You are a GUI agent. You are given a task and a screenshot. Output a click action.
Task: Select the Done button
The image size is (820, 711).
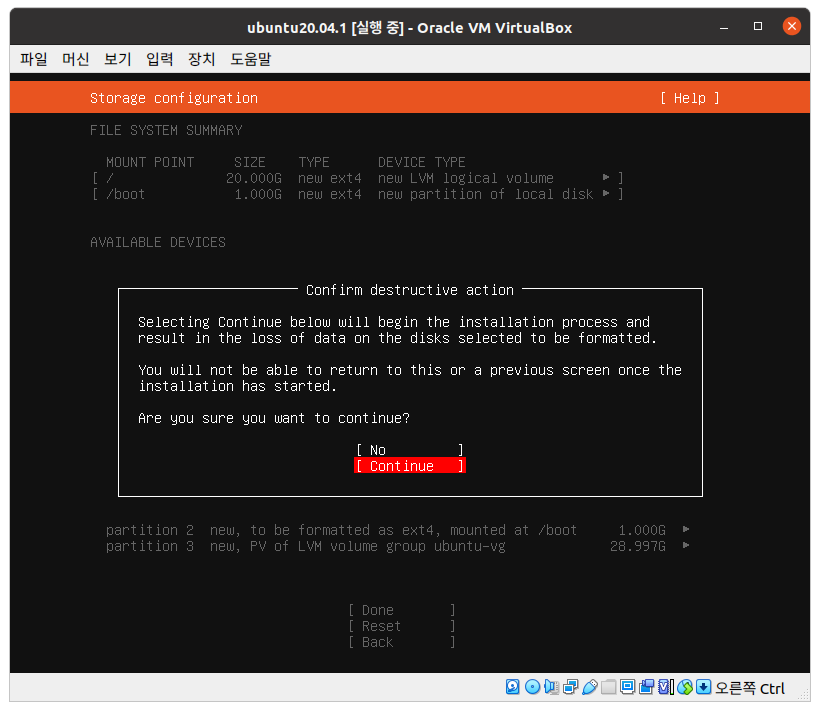point(401,610)
